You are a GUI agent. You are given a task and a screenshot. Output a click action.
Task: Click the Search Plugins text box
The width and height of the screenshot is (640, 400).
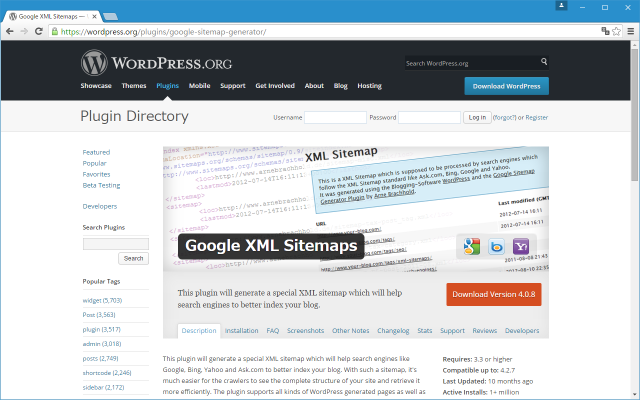(x=116, y=244)
